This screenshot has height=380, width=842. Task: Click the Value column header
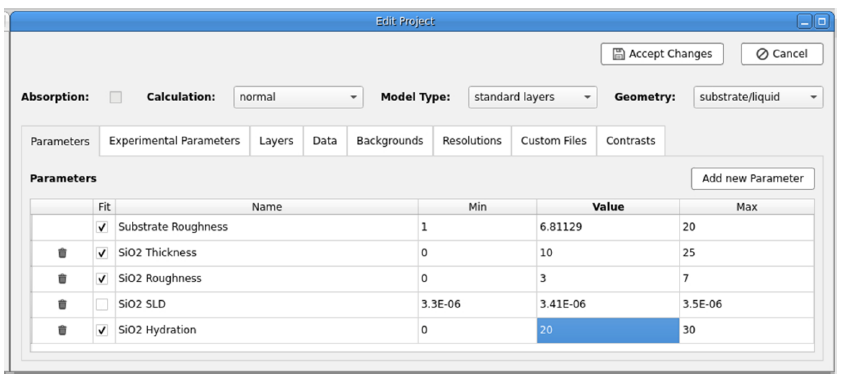click(608, 207)
